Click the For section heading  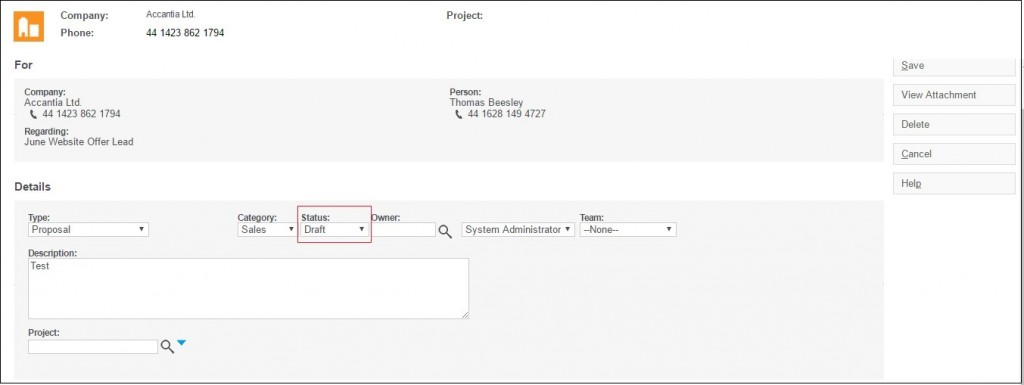click(23, 65)
